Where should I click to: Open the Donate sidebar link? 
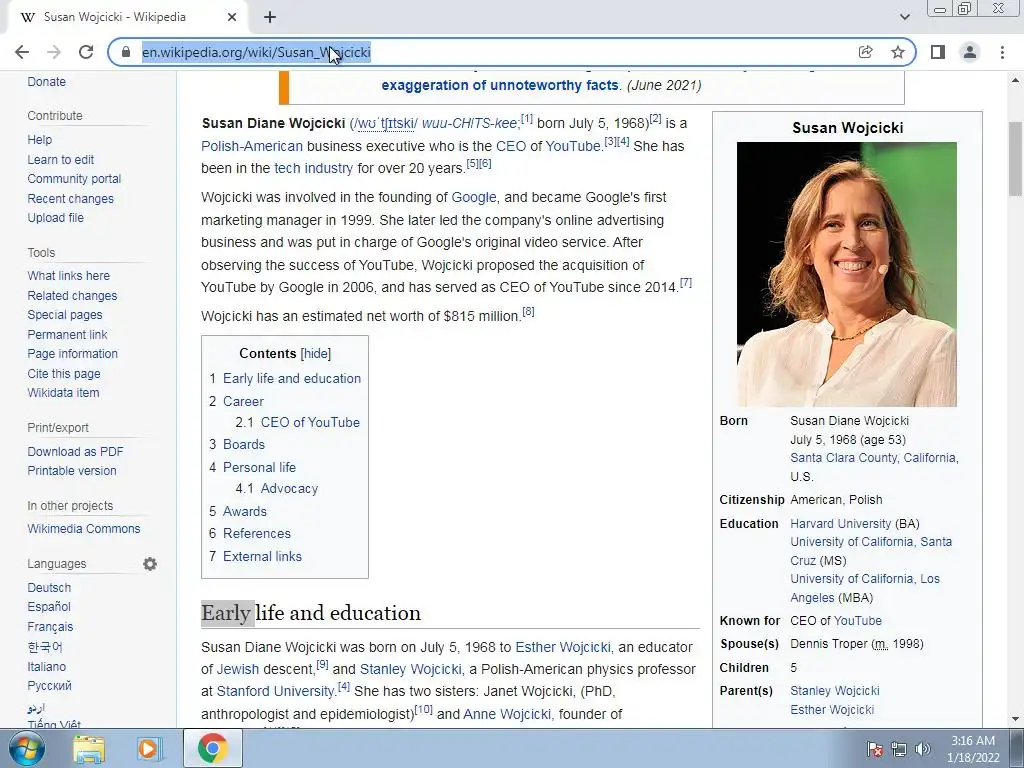click(x=46, y=82)
